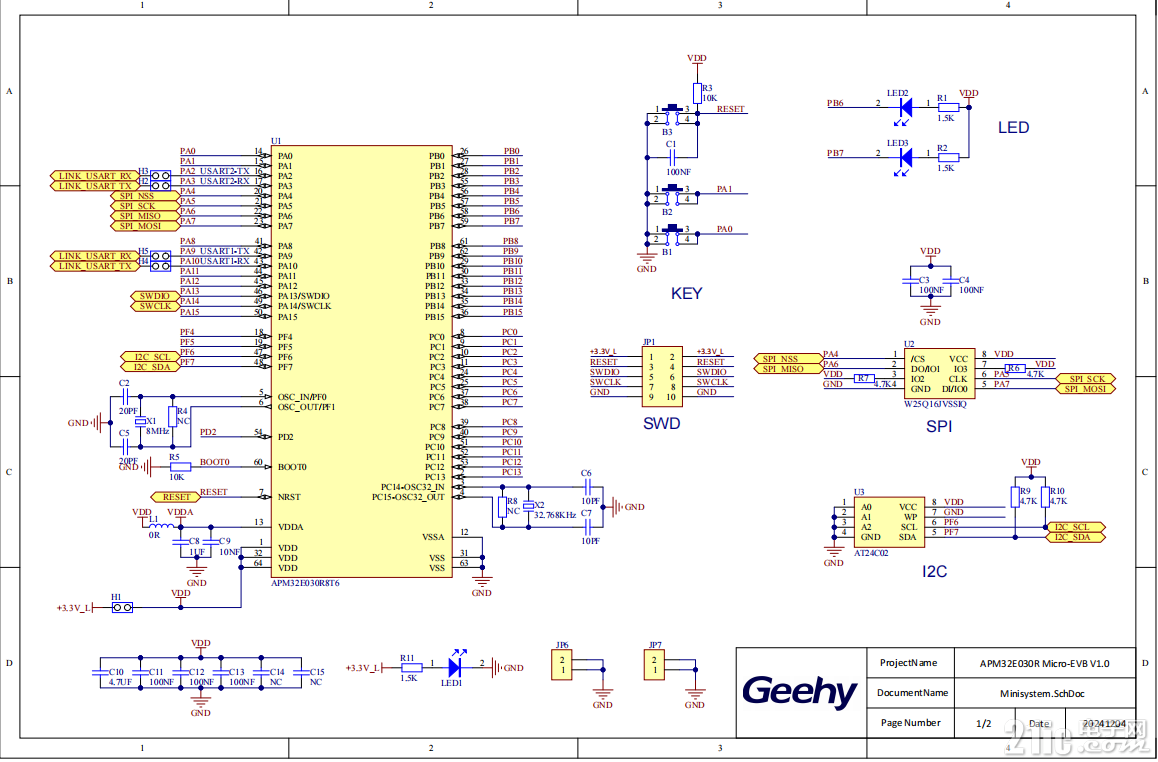Select LINK_USART_RX port beside H3
Screen dimensions: 1158x762
pyautogui.click(x=95, y=176)
